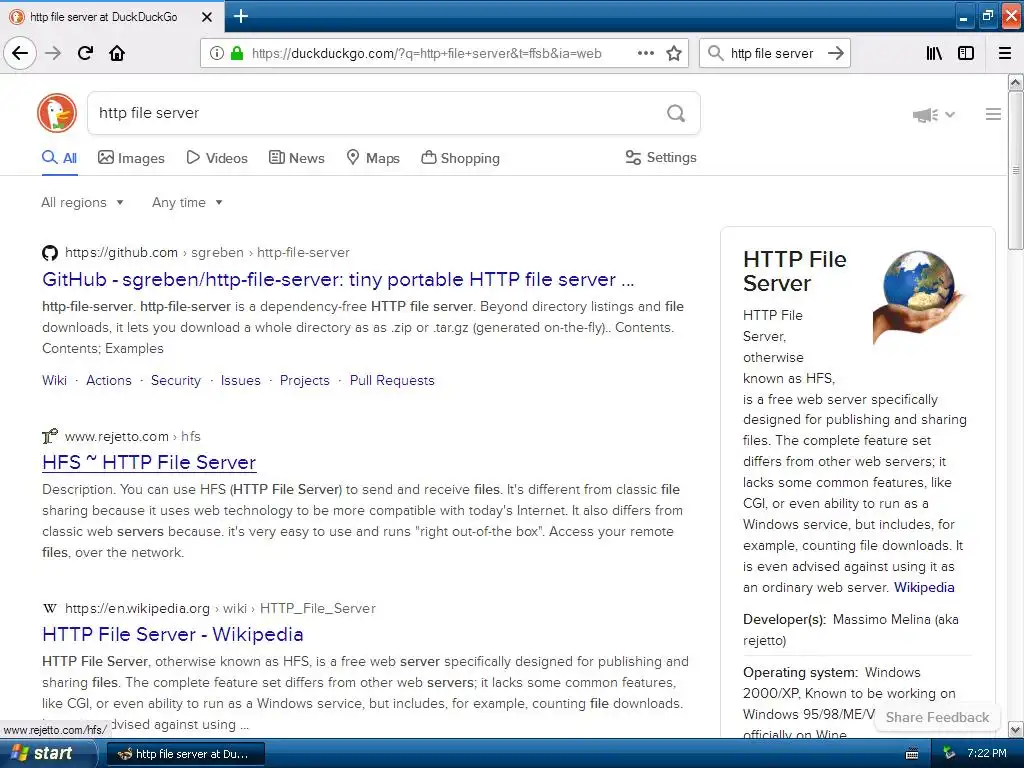Focus the Firefox search box text
The height and width of the screenshot is (768, 1024).
(772, 54)
